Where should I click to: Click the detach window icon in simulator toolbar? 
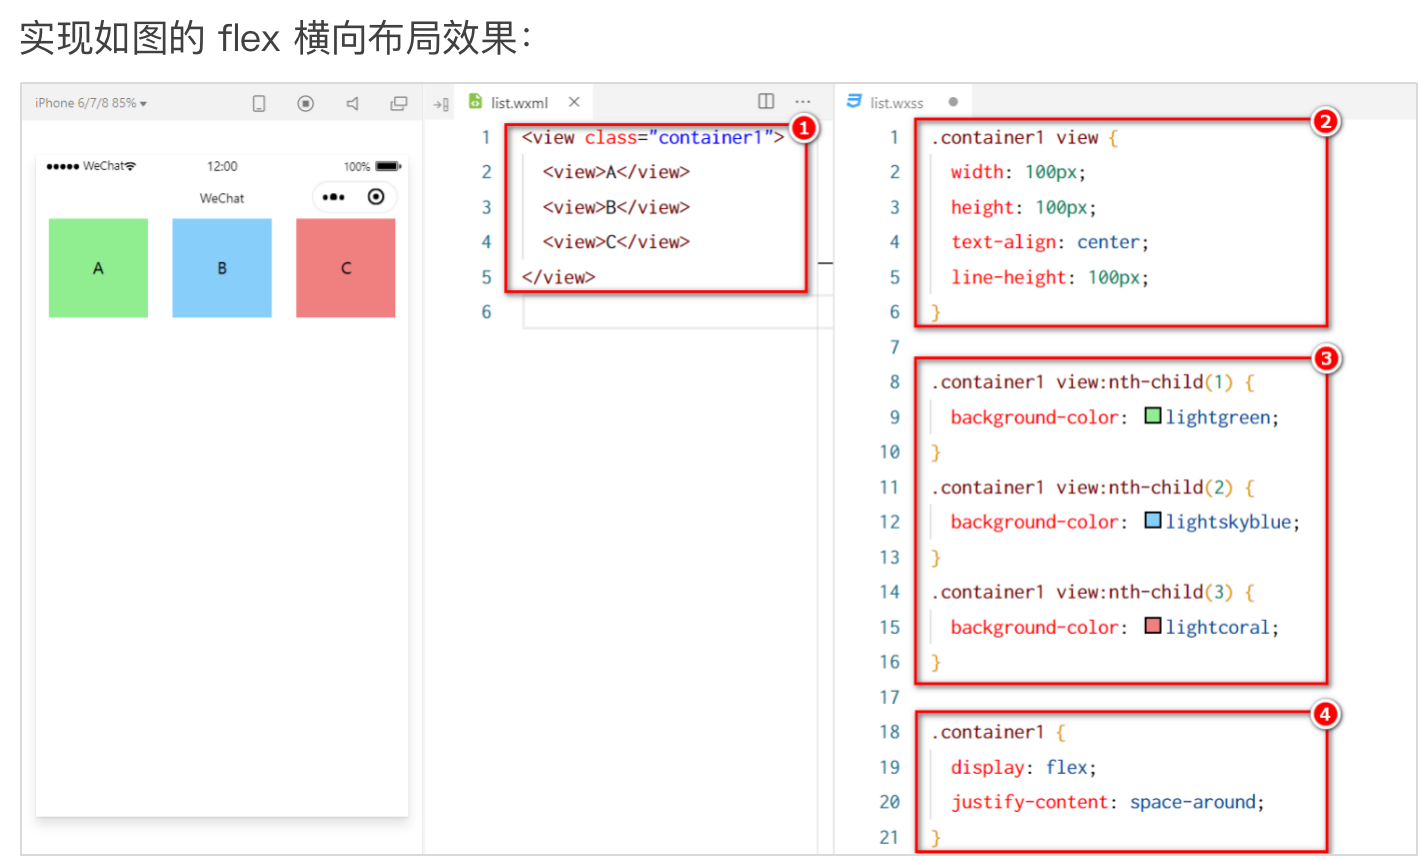tap(399, 103)
